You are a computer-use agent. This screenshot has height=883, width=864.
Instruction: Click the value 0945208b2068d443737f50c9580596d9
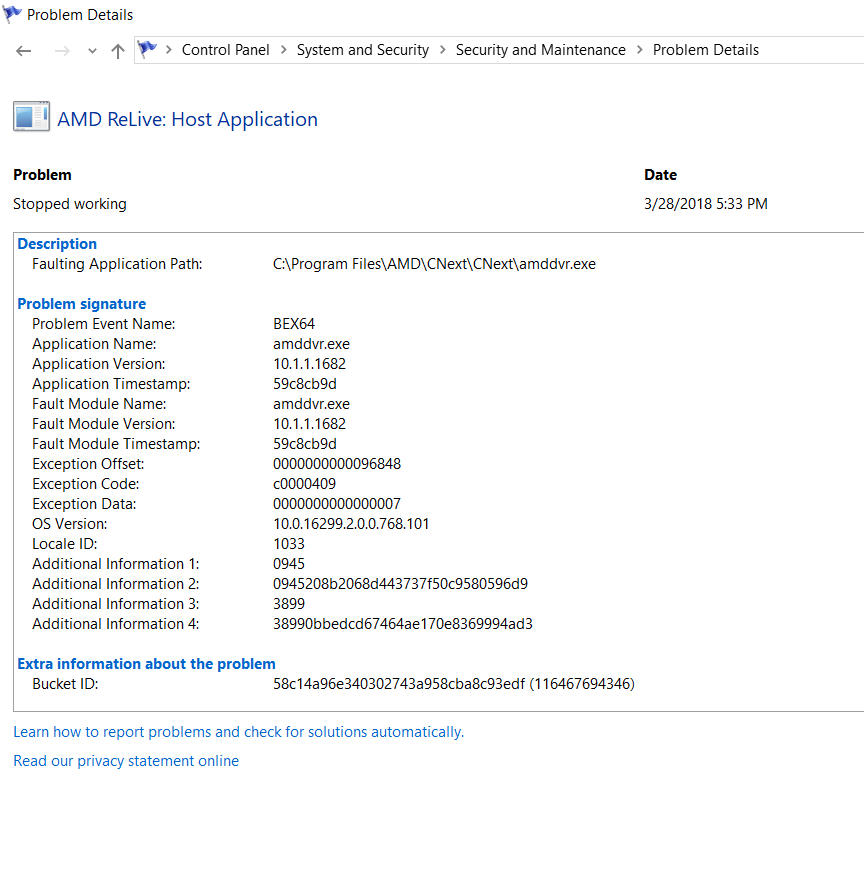[400, 584]
